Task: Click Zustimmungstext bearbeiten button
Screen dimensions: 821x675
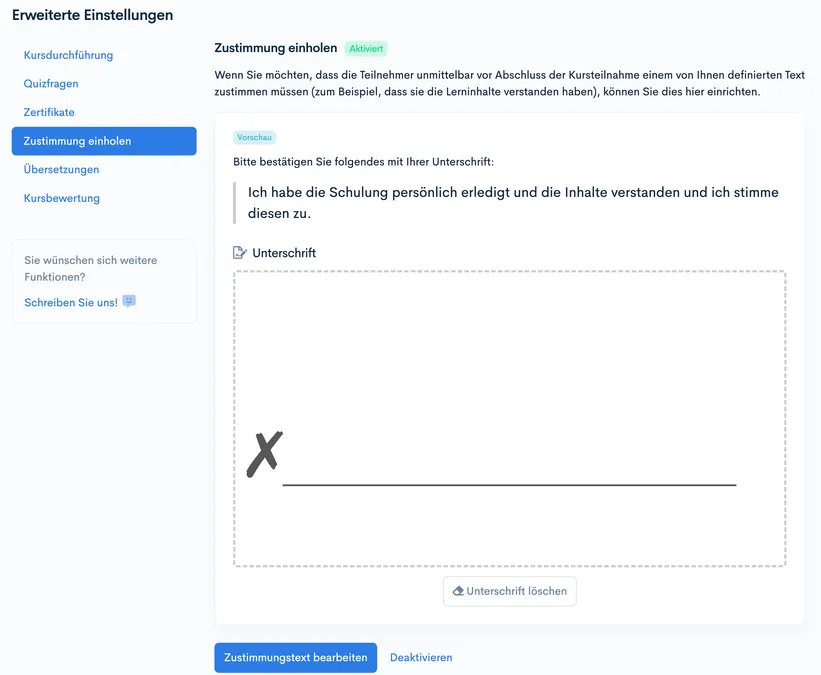Action: coord(295,658)
